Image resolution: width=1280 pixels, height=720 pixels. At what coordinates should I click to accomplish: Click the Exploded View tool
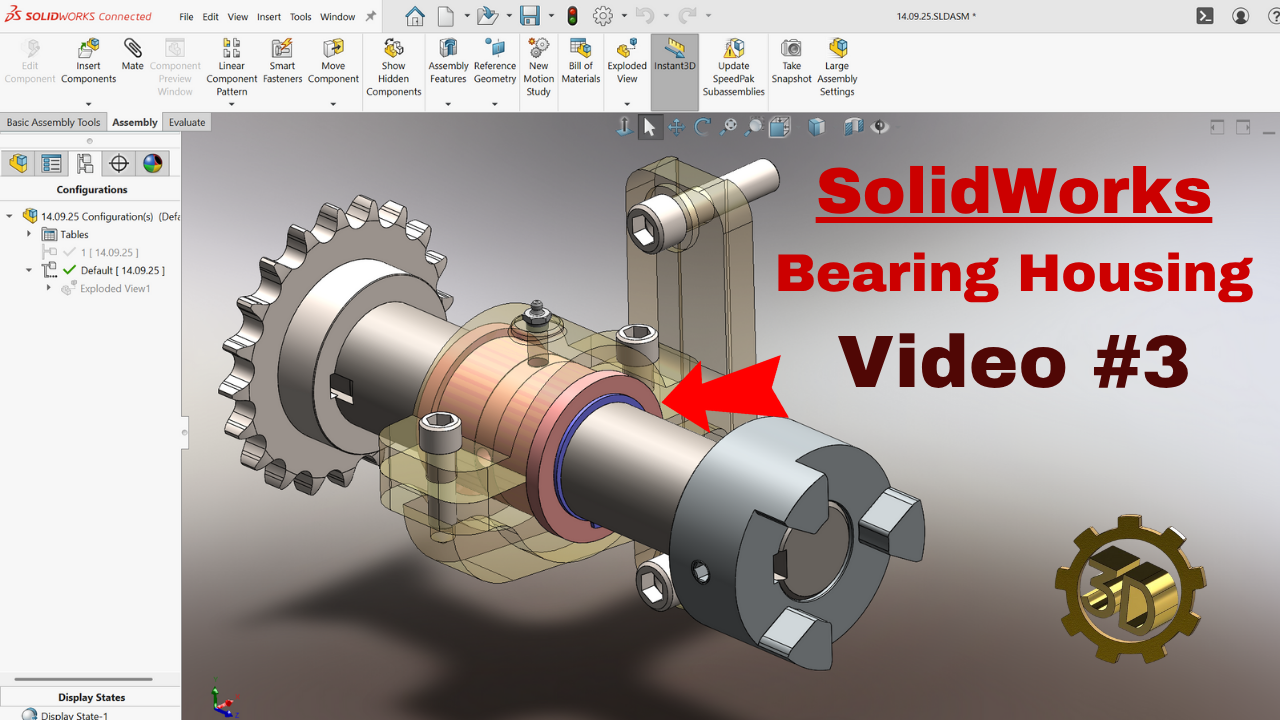[627, 62]
